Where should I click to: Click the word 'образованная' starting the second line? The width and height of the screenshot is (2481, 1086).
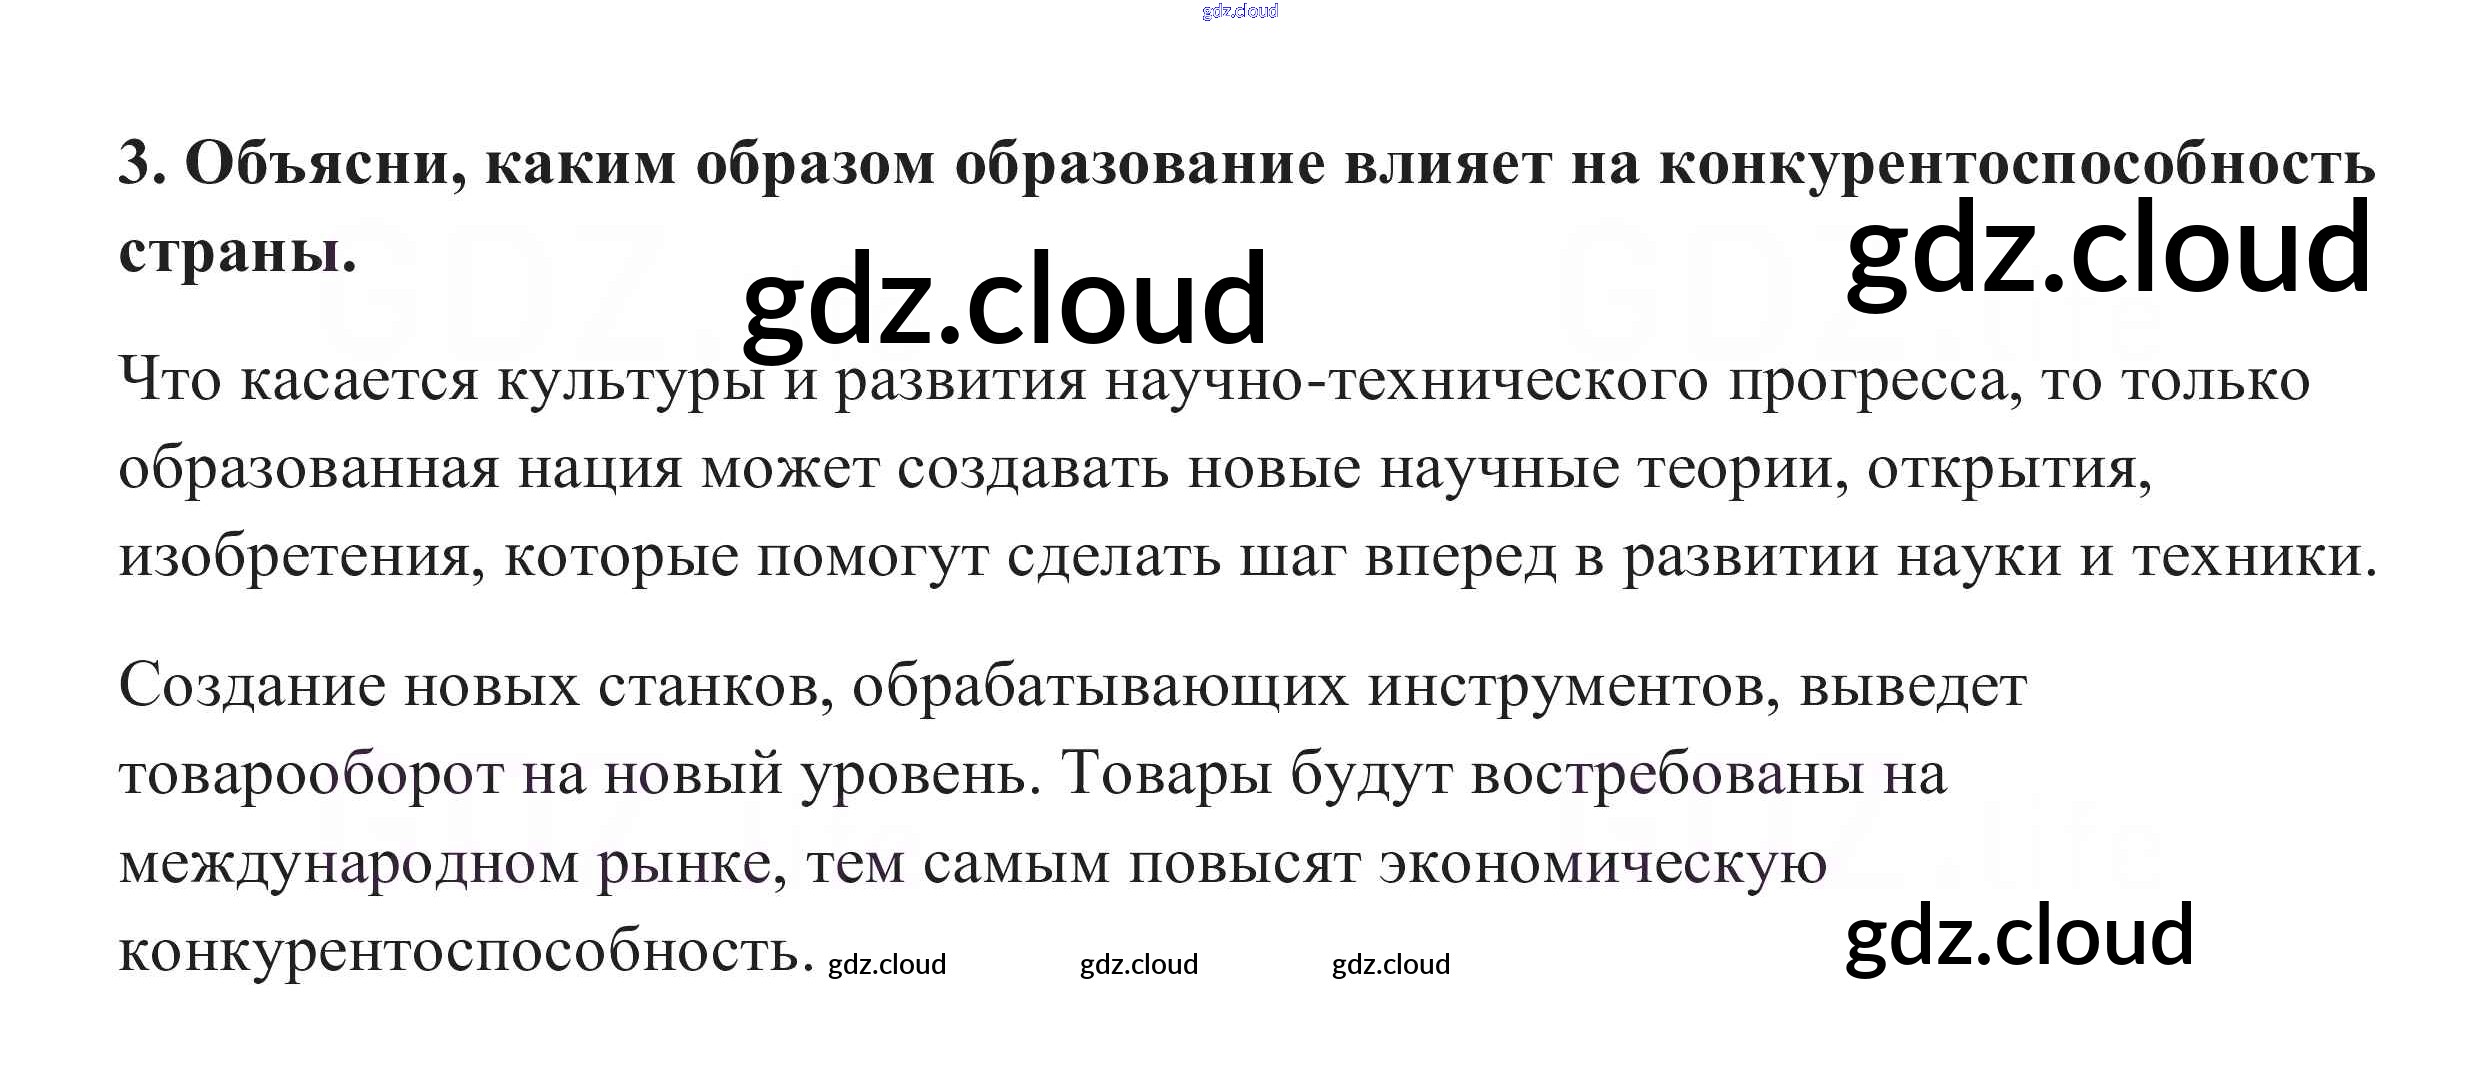308,470
